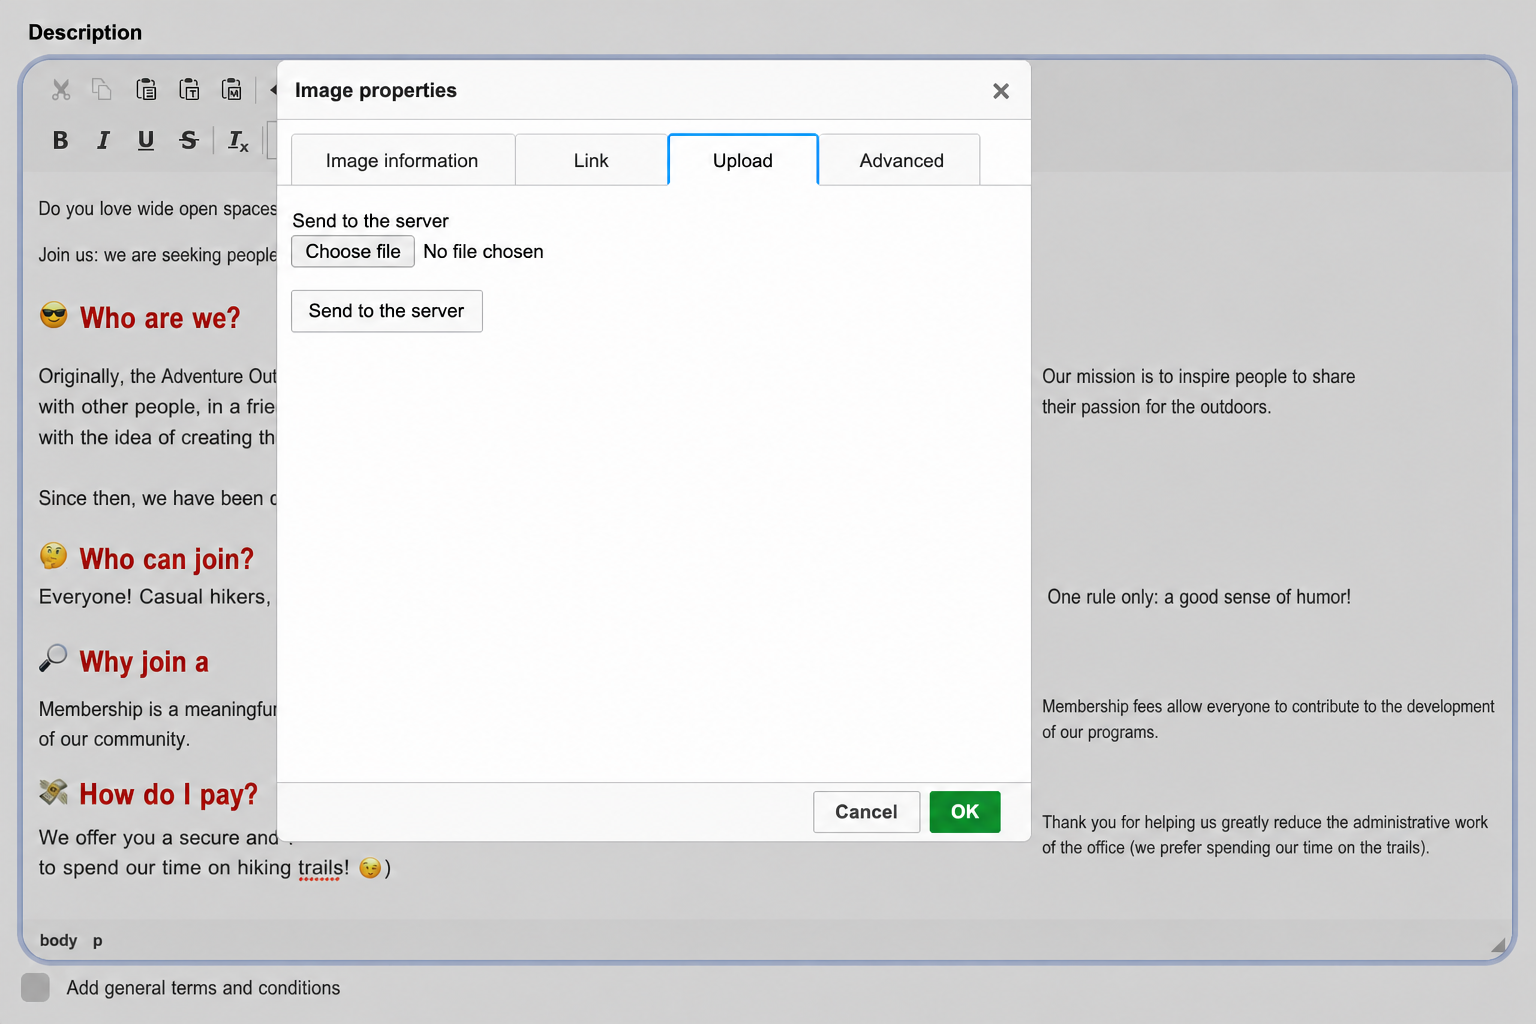Click the Cut scissors icon
1536x1024 pixels.
click(61, 90)
